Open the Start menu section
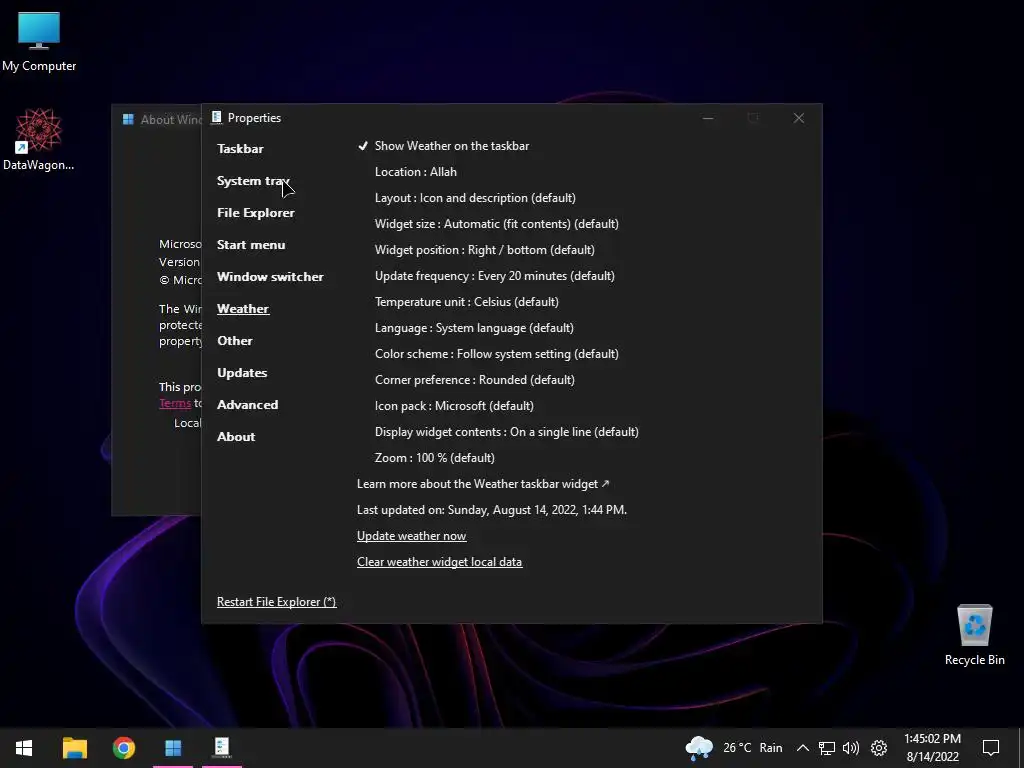 [251, 245]
